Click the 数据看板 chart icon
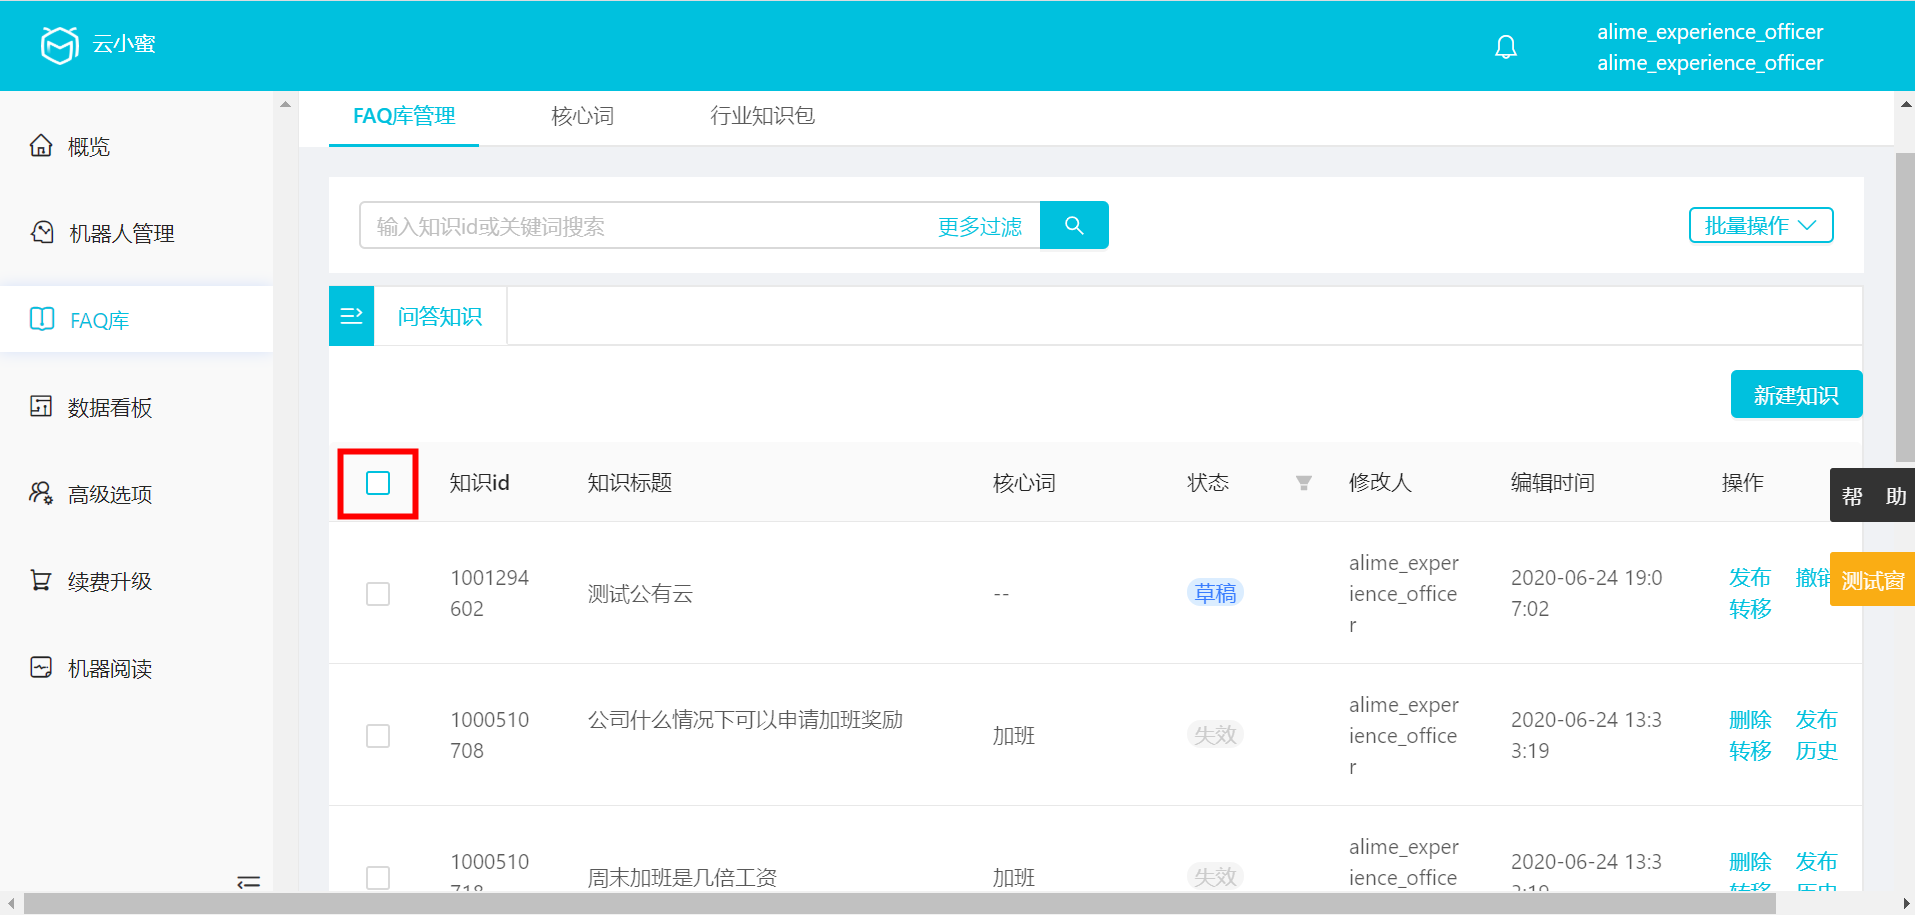 click(x=41, y=406)
